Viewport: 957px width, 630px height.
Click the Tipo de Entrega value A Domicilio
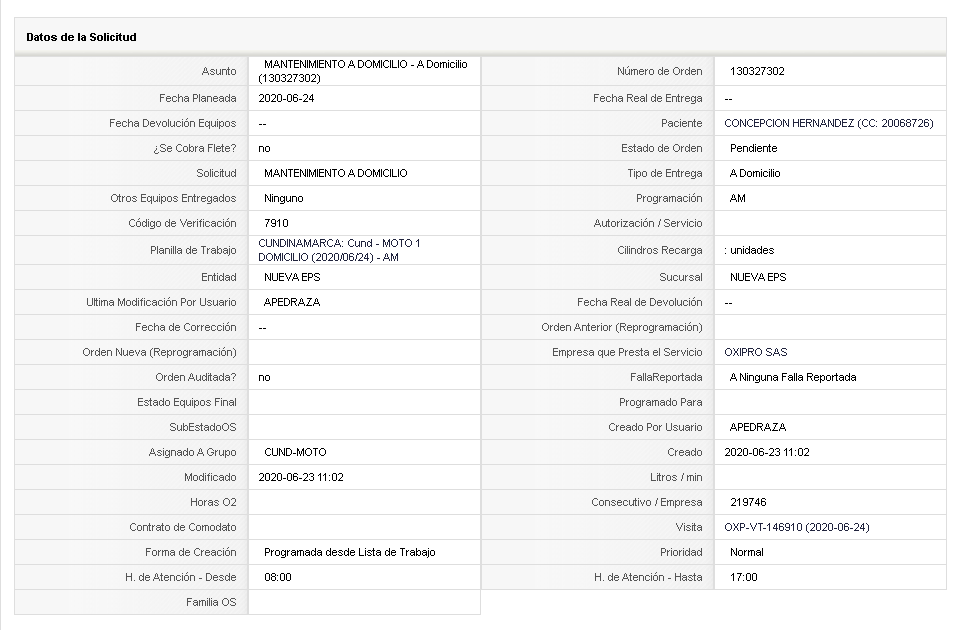pos(755,173)
